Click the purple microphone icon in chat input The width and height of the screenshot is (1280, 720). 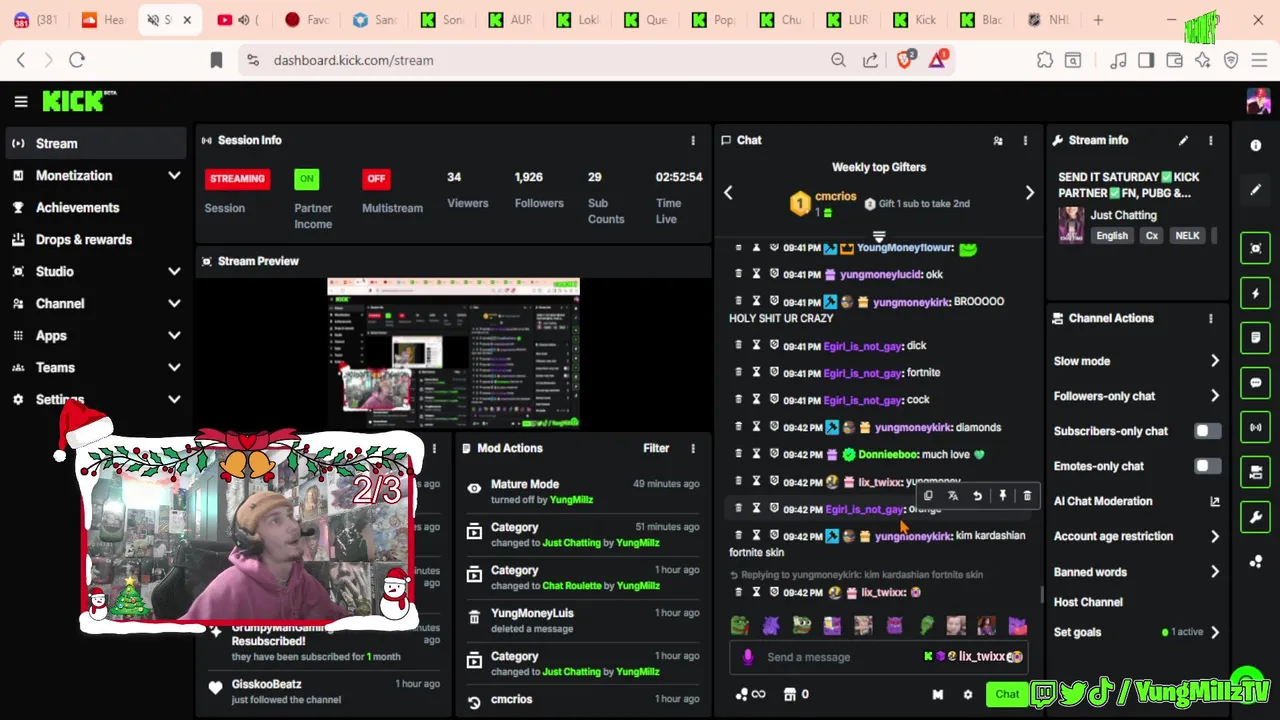tap(748, 657)
